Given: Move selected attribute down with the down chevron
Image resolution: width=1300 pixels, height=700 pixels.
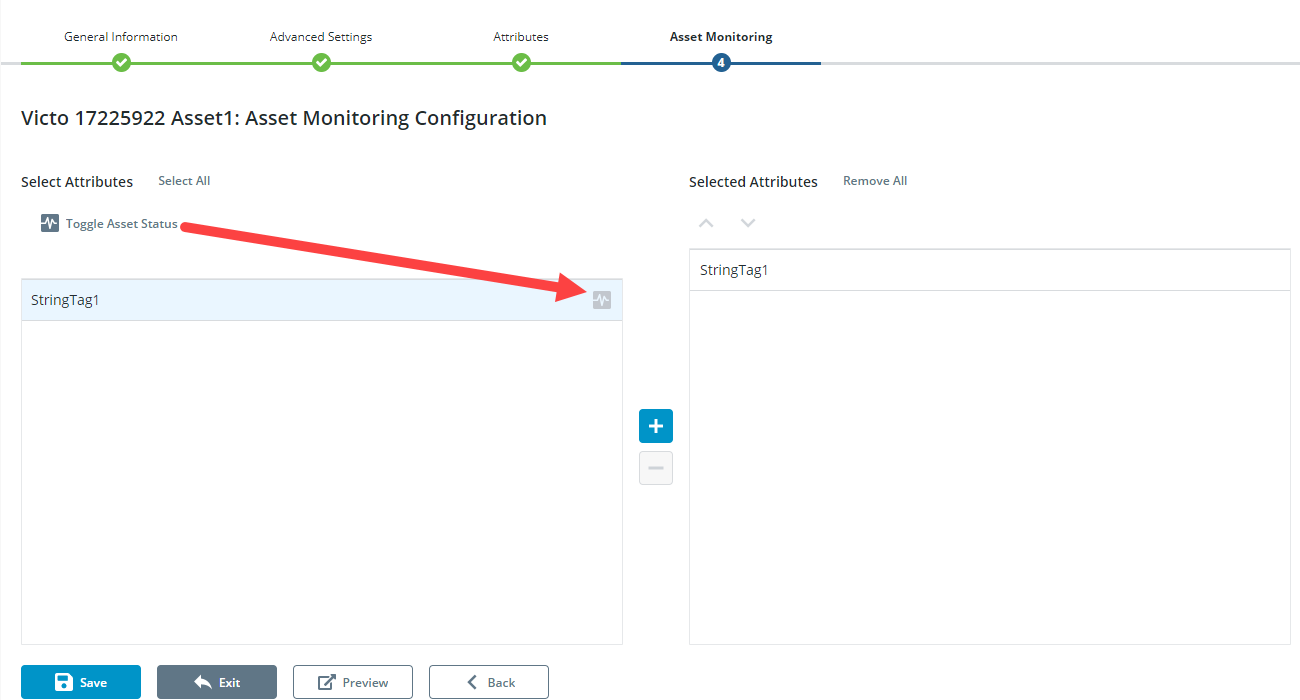Looking at the screenshot, I should coord(747,222).
